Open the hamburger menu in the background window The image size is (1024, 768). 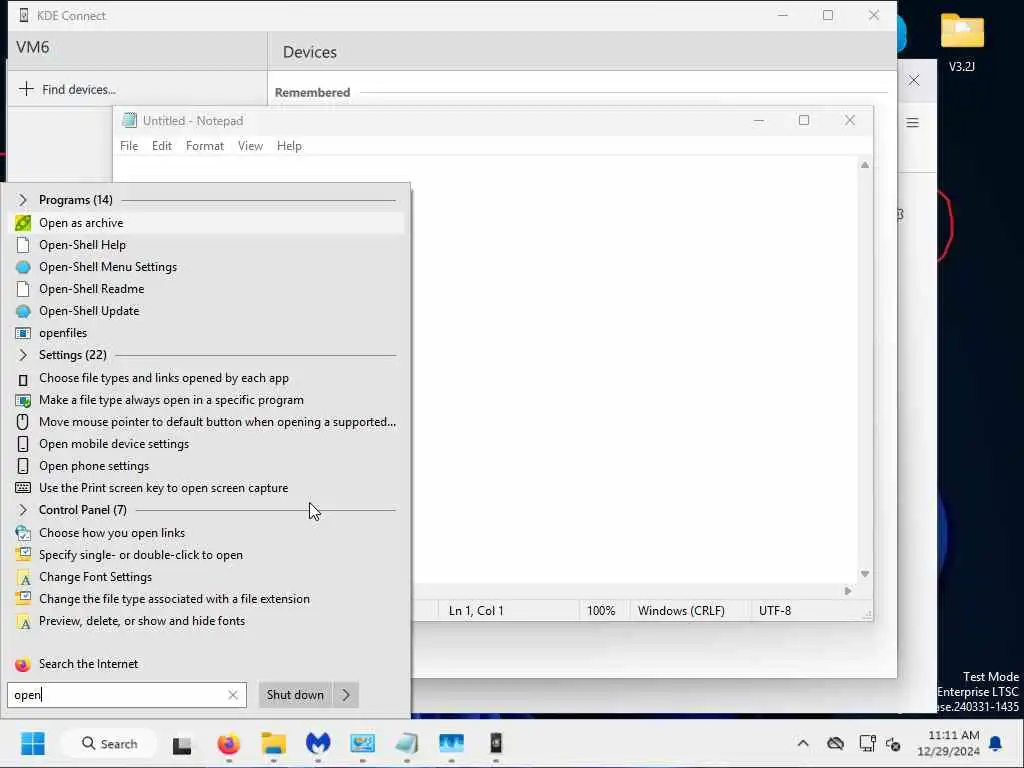[912, 123]
